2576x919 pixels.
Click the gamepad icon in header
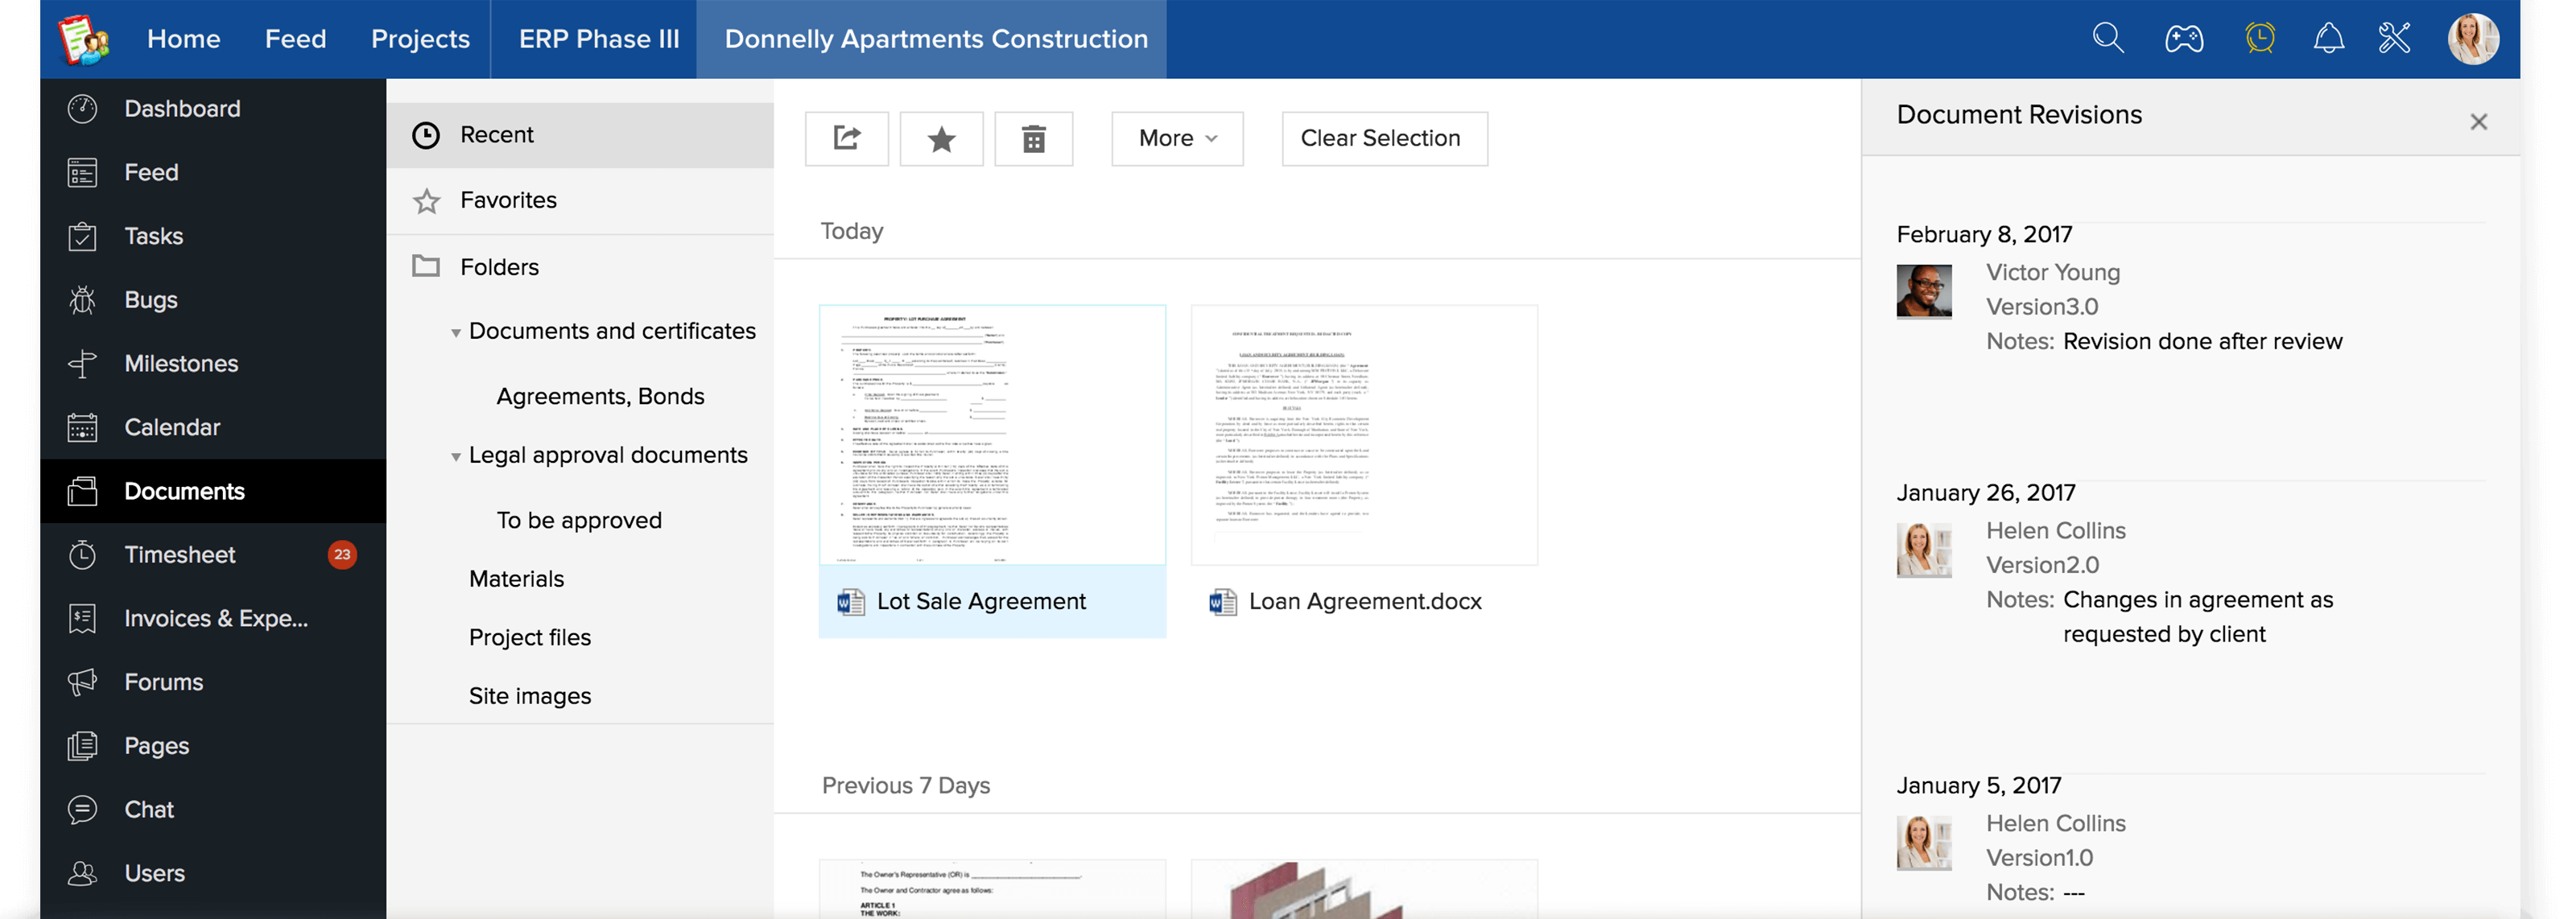pyautogui.click(x=2183, y=39)
